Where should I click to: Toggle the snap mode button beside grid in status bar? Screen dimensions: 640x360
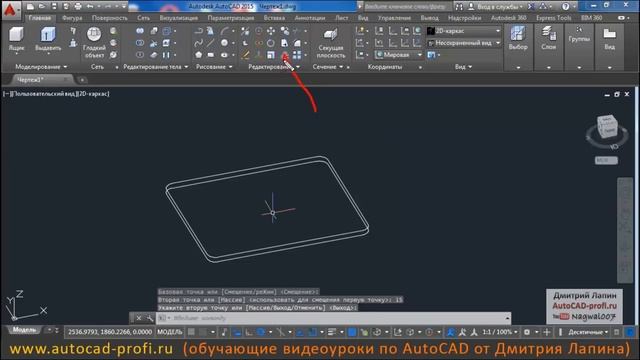pos(202,332)
